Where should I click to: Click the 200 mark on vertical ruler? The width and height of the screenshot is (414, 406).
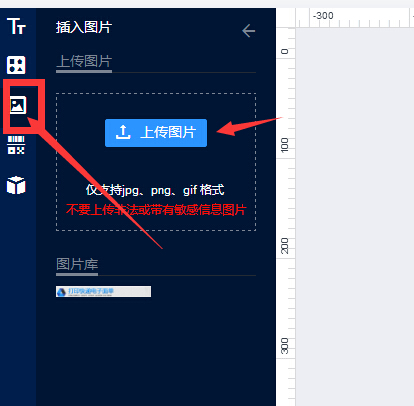[x=284, y=246]
